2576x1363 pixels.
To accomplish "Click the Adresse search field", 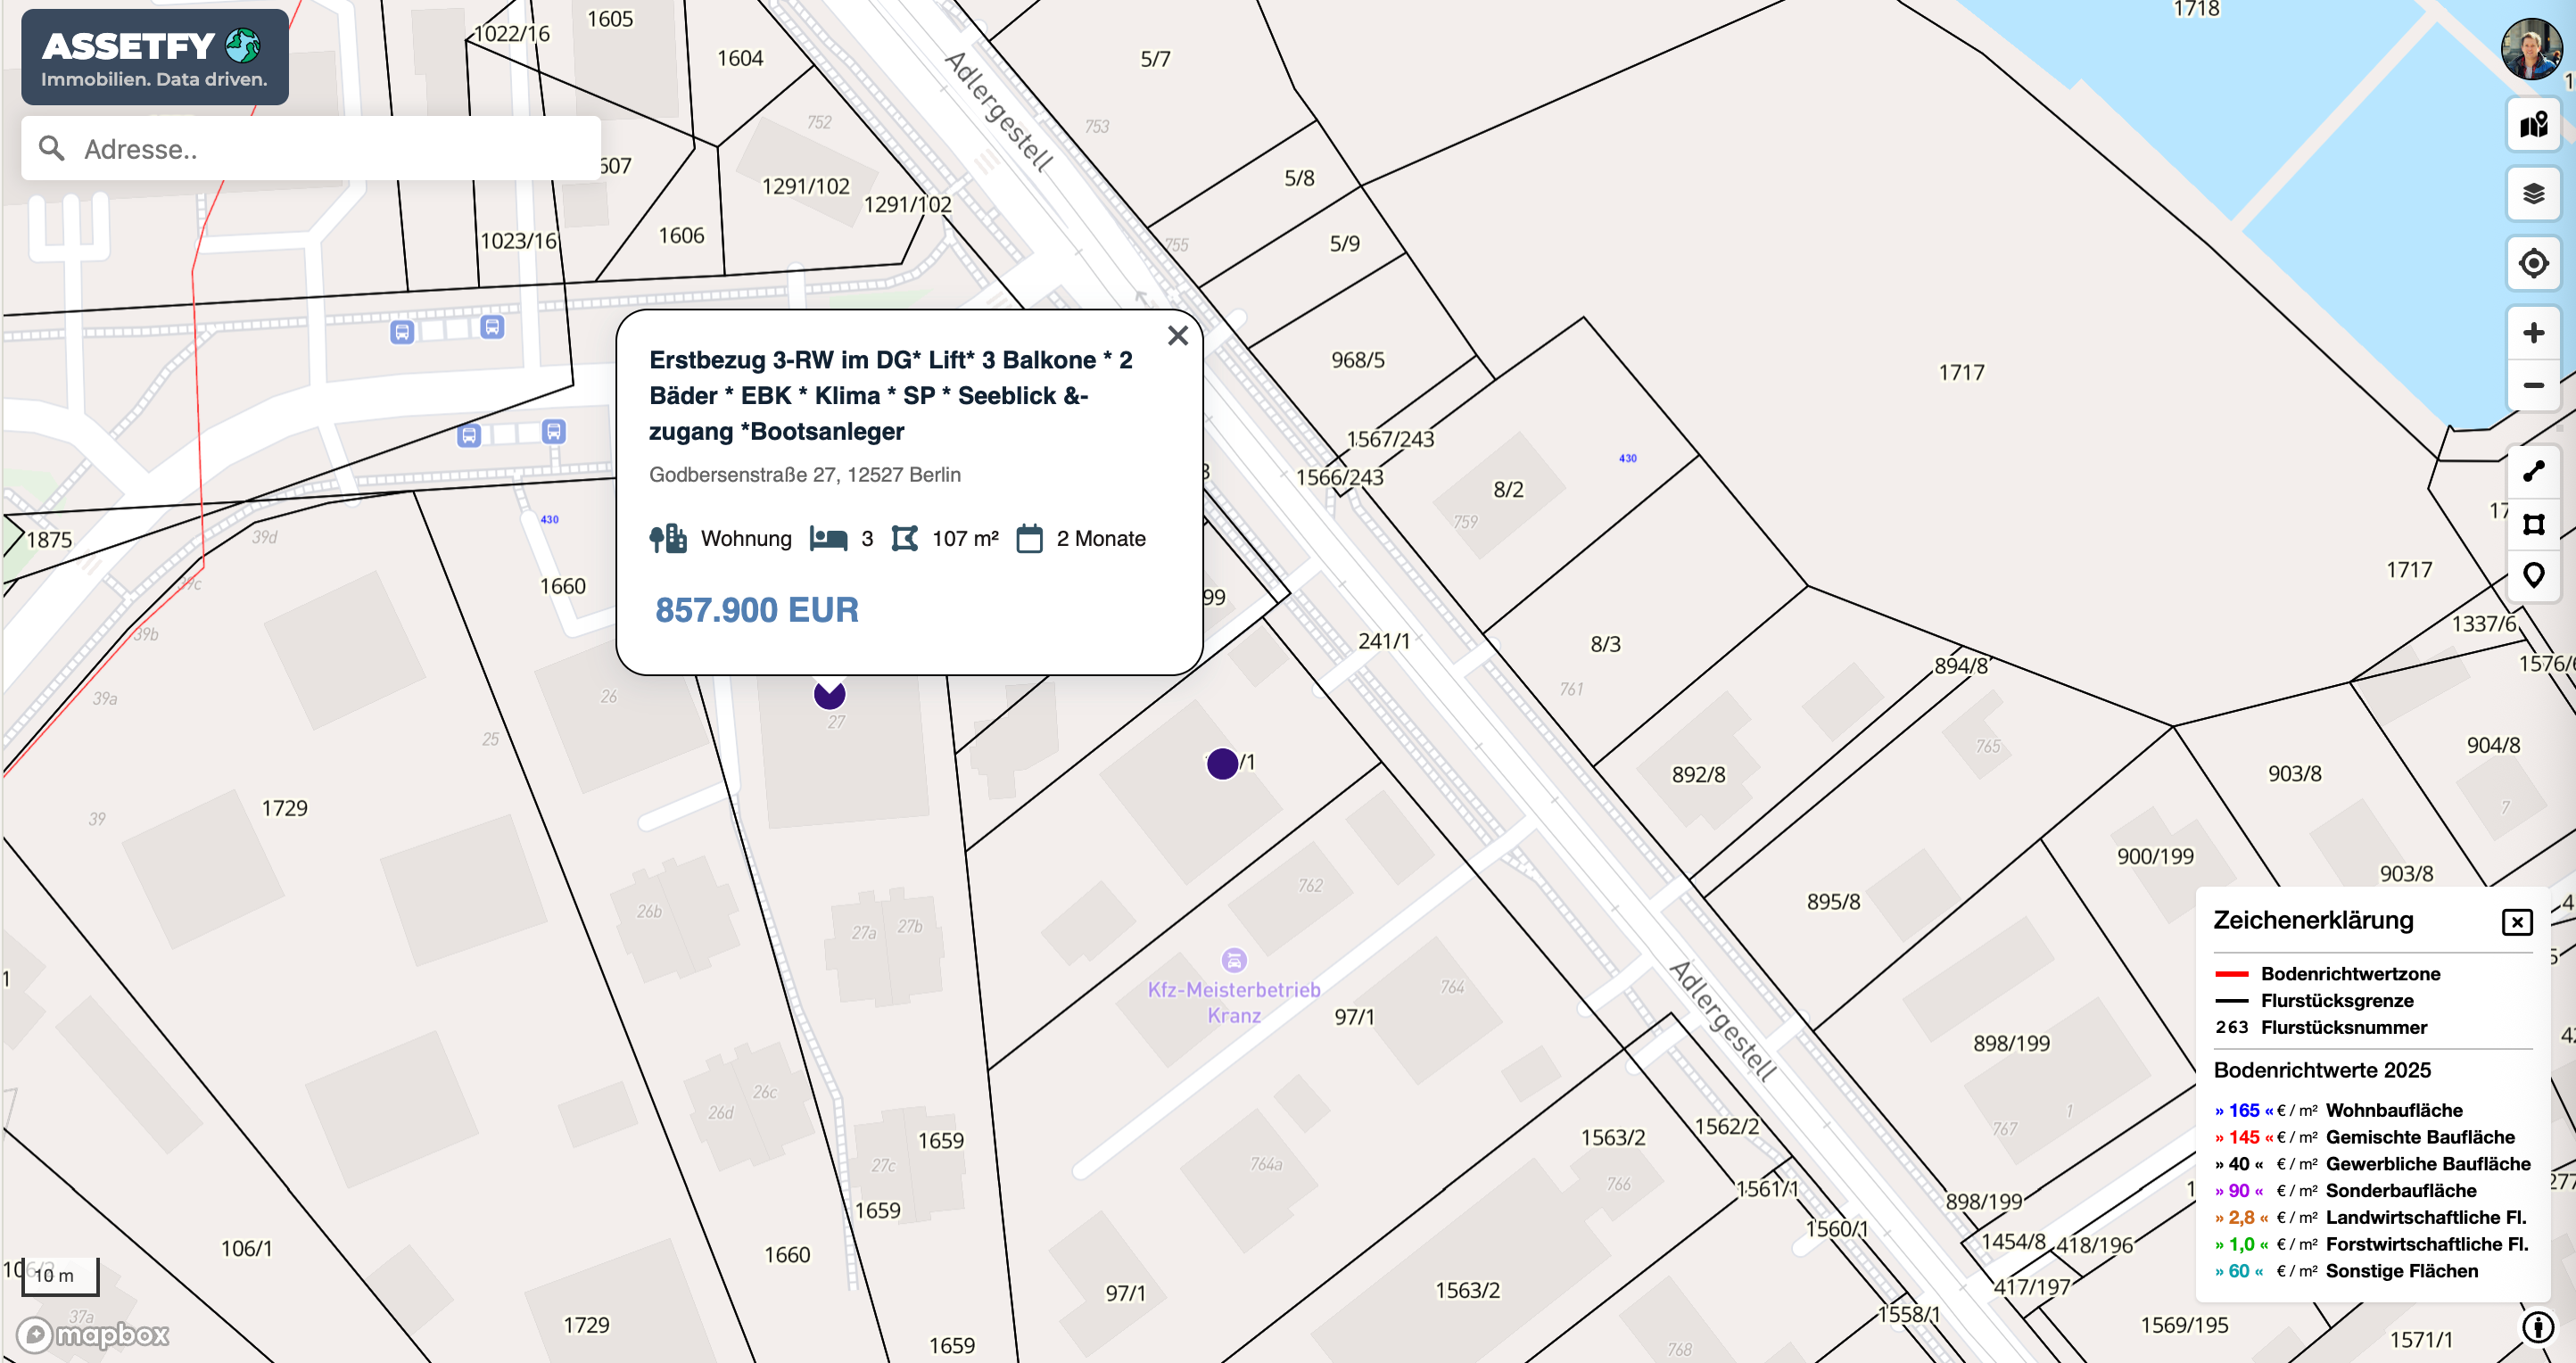I will 330,149.
